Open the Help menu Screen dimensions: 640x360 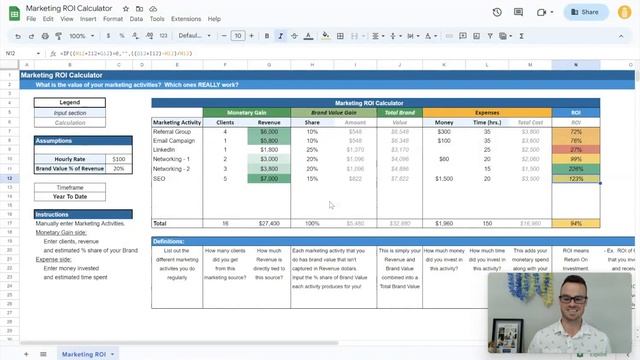tap(214, 19)
